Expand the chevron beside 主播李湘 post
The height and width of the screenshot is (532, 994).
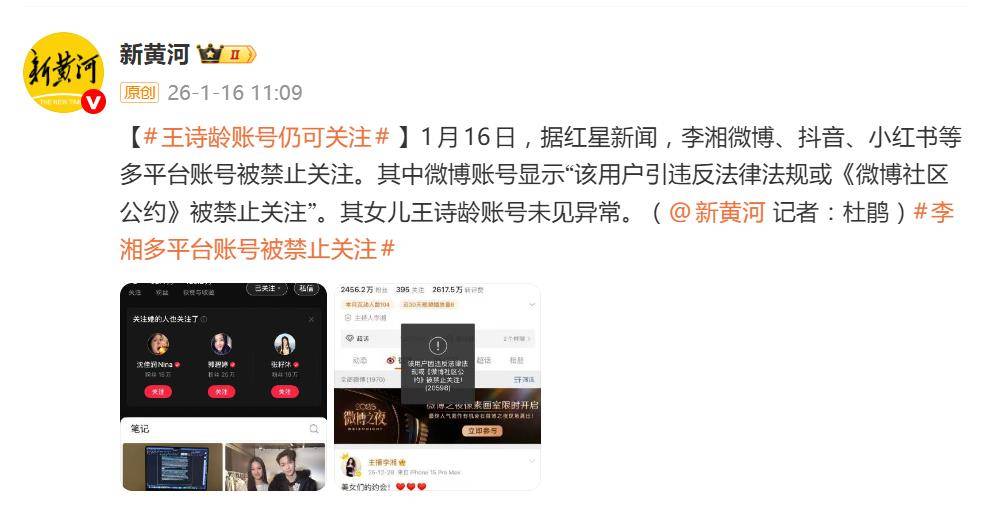[531, 462]
